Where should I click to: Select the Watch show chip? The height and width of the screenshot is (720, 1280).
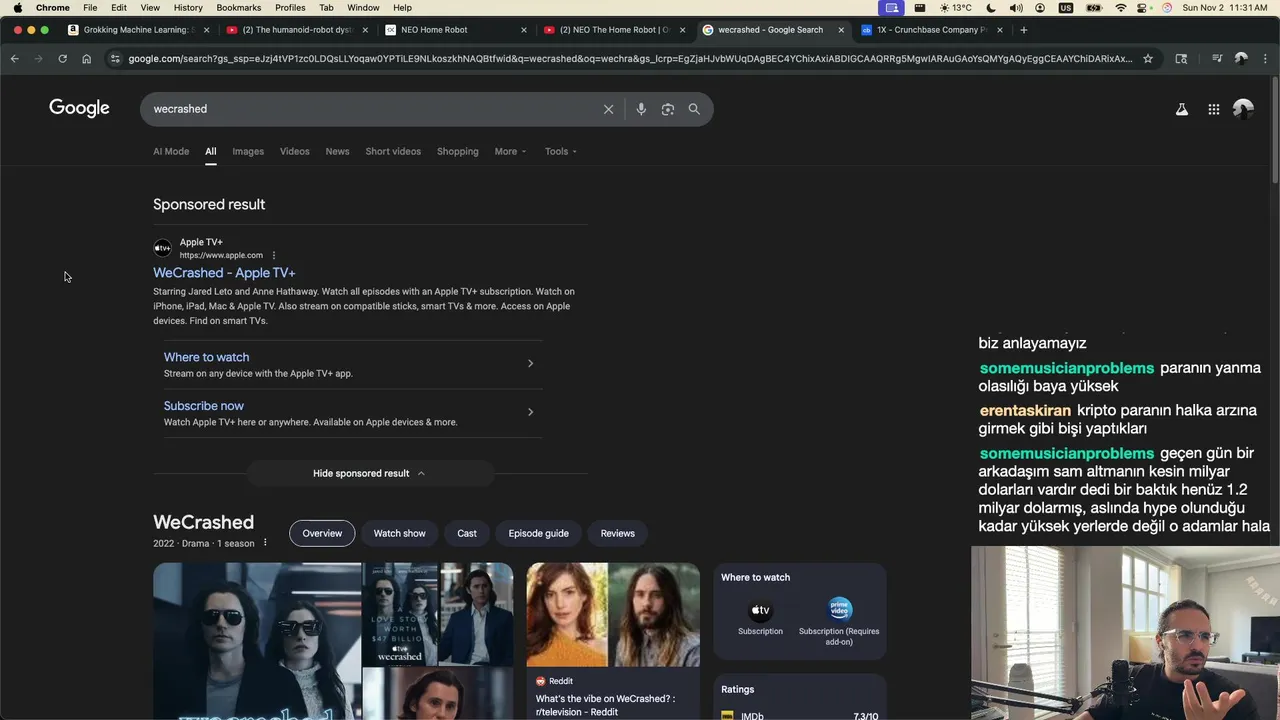[x=400, y=533]
